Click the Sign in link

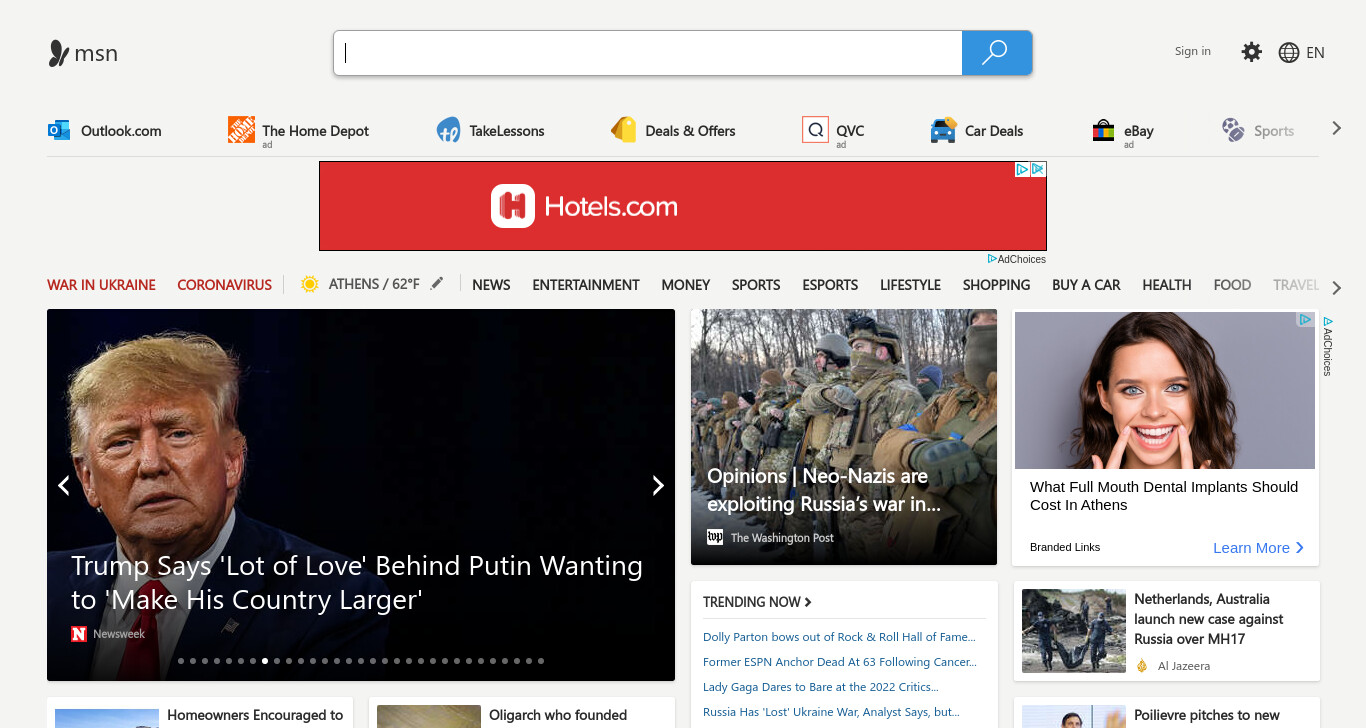tap(1193, 51)
